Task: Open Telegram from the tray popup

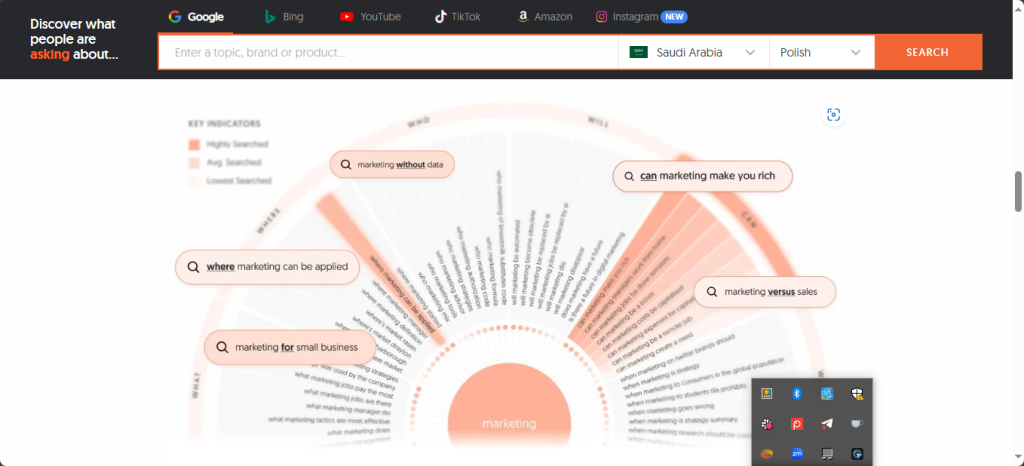Action: pos(827,424)
